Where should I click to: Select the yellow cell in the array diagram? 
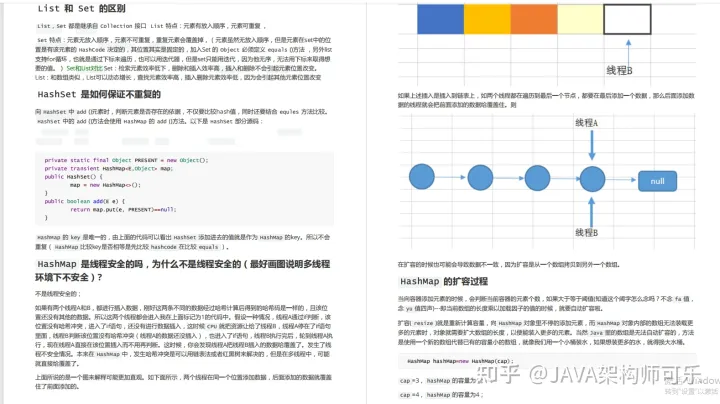coord(487,19)
